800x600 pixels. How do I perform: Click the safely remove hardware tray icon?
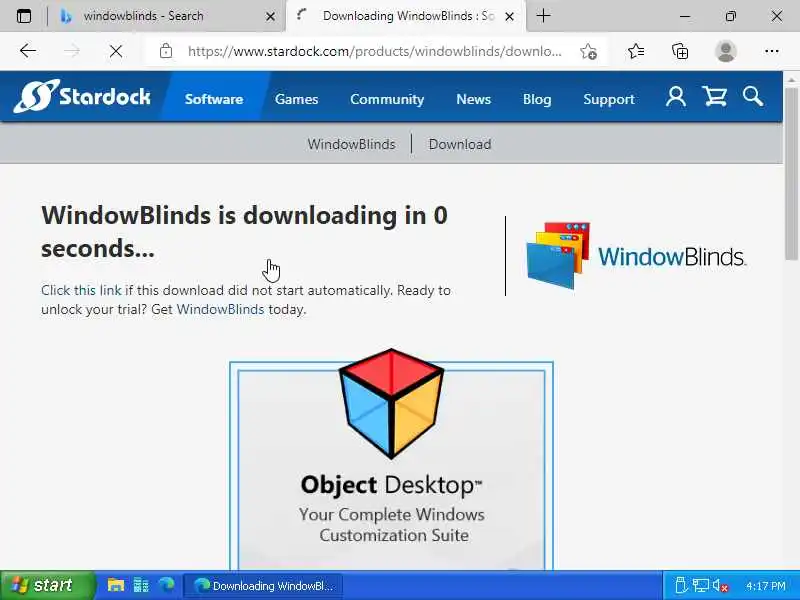coord(681,586)
